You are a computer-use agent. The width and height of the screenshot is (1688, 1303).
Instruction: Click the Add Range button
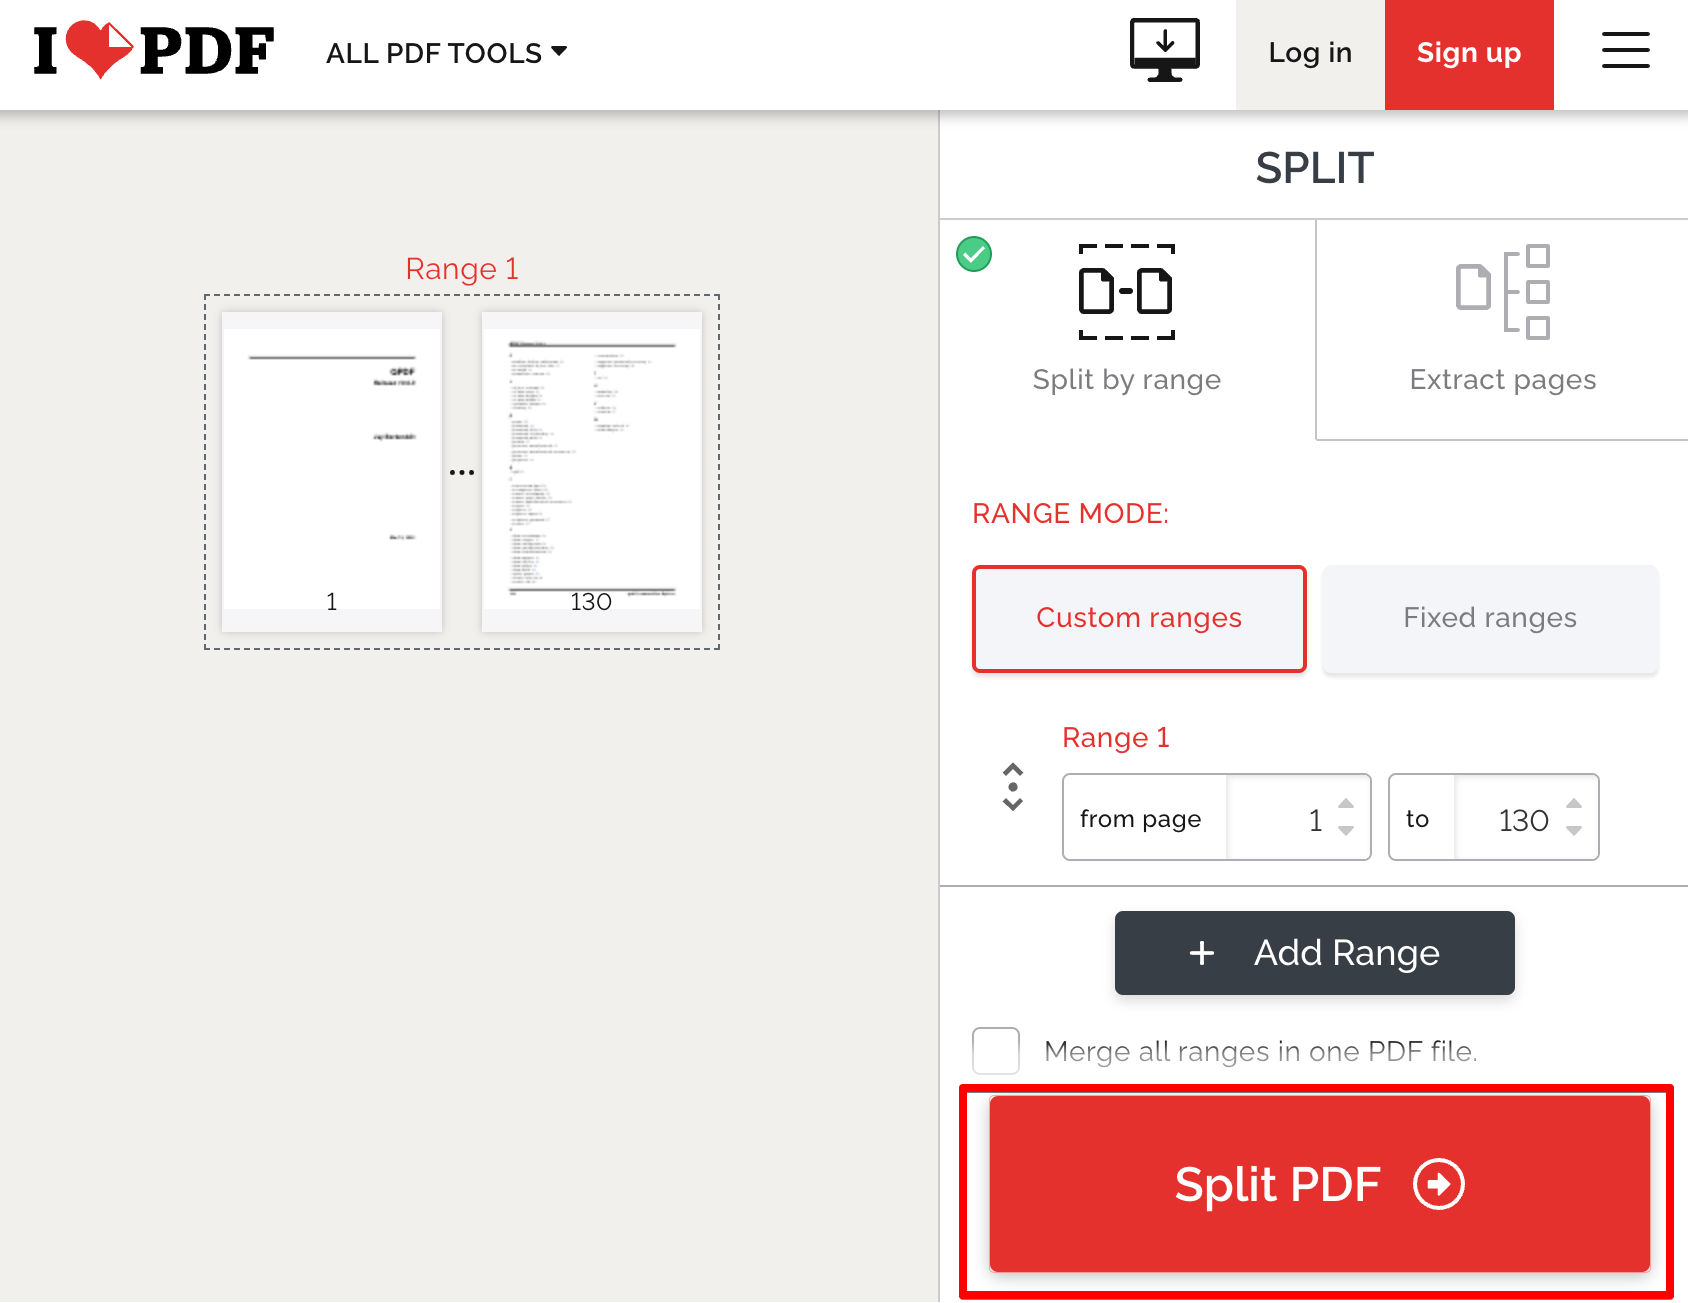click(x=1314, y=953)
